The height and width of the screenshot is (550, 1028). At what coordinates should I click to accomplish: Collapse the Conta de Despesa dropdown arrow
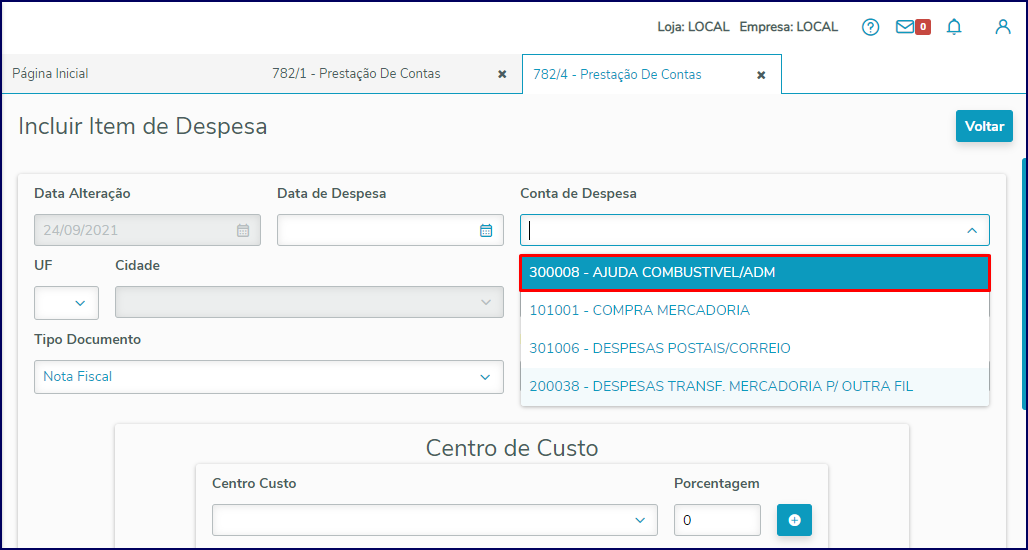pos(972,231)
